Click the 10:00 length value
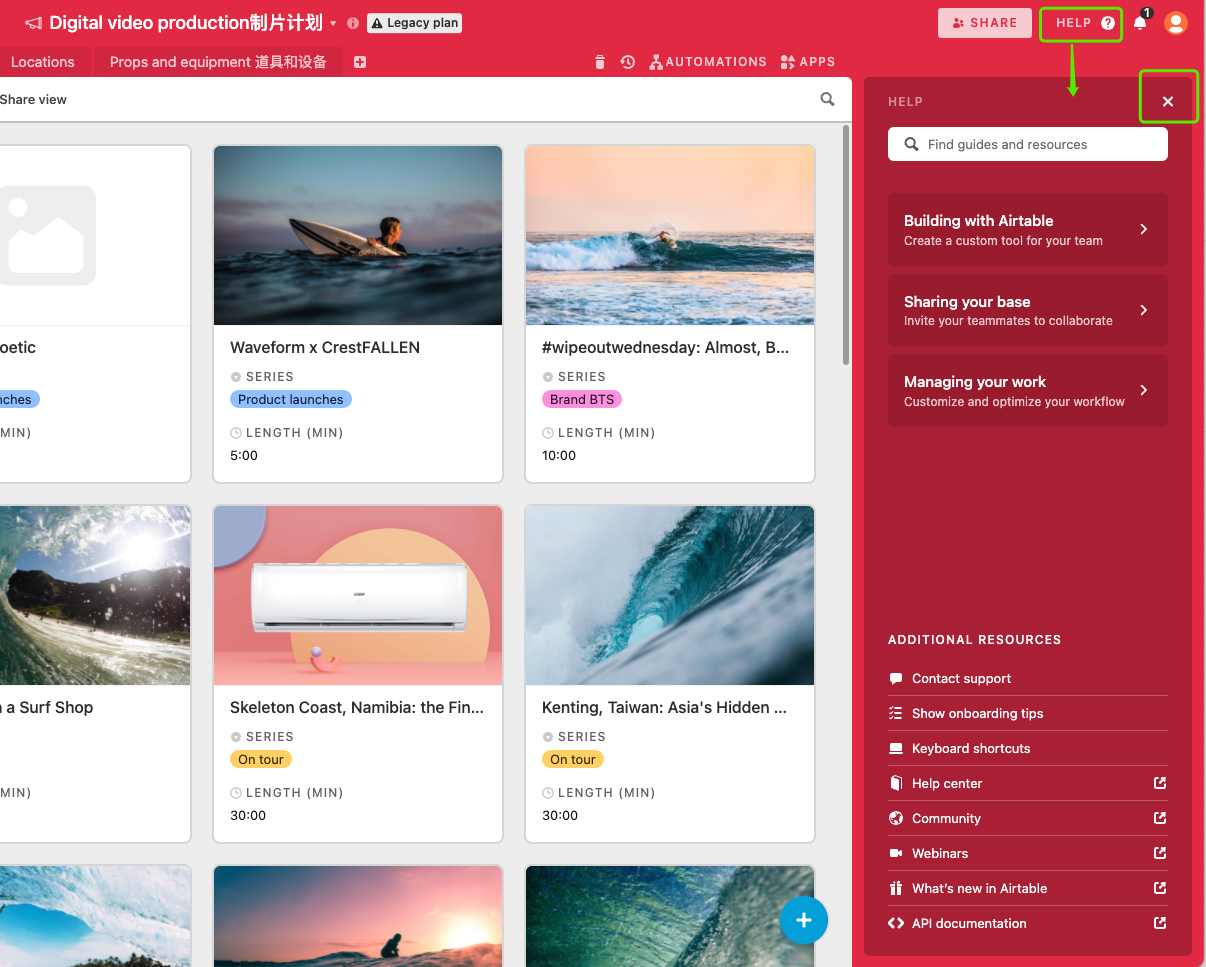The image size is (1206, 967). click(x=559, y=455)
